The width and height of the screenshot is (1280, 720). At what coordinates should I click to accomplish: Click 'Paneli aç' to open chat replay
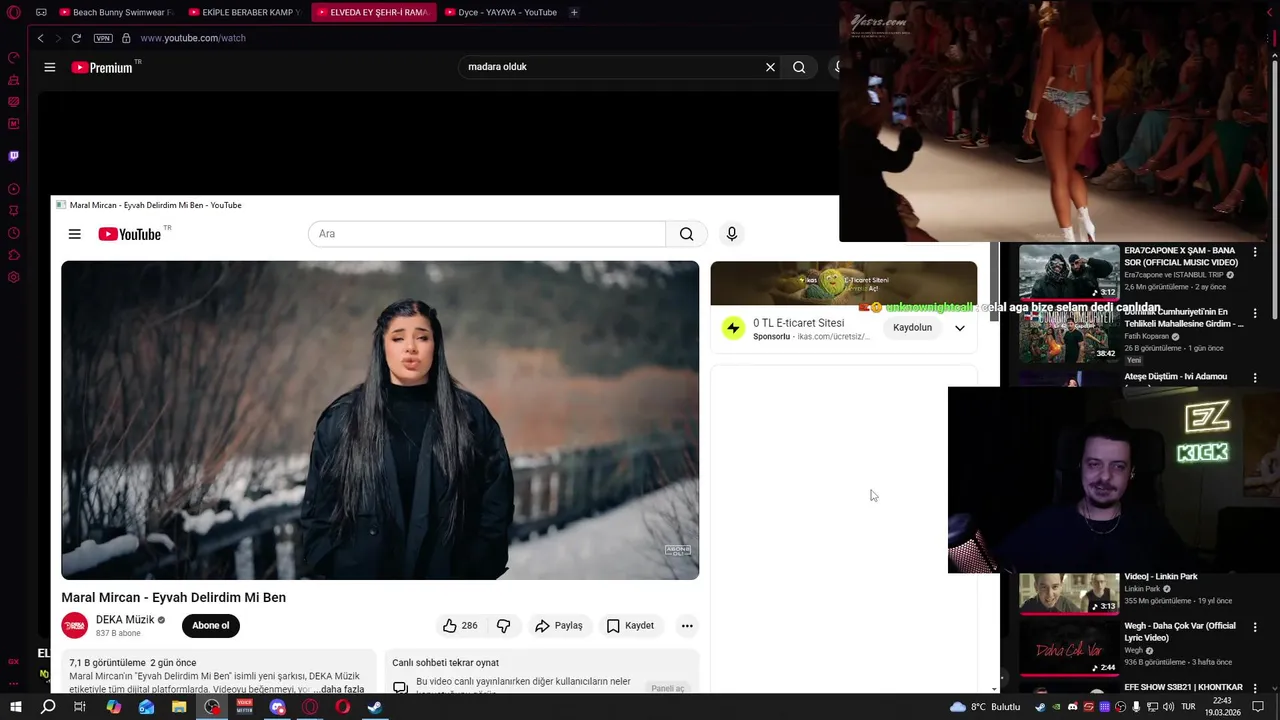click(x=667, y=688)
